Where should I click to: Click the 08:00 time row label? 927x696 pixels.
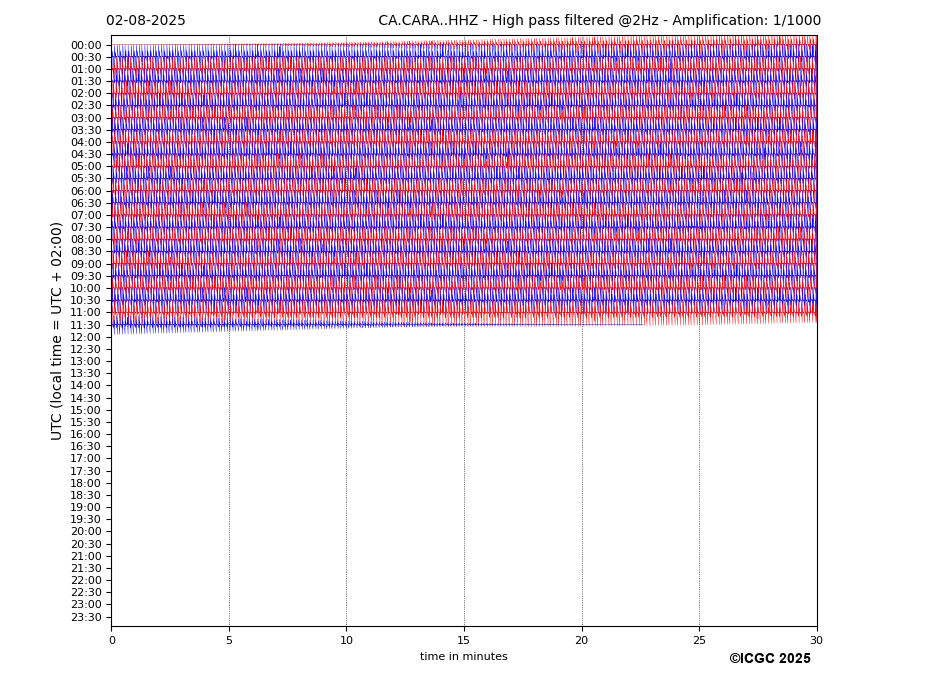[86, 240]
